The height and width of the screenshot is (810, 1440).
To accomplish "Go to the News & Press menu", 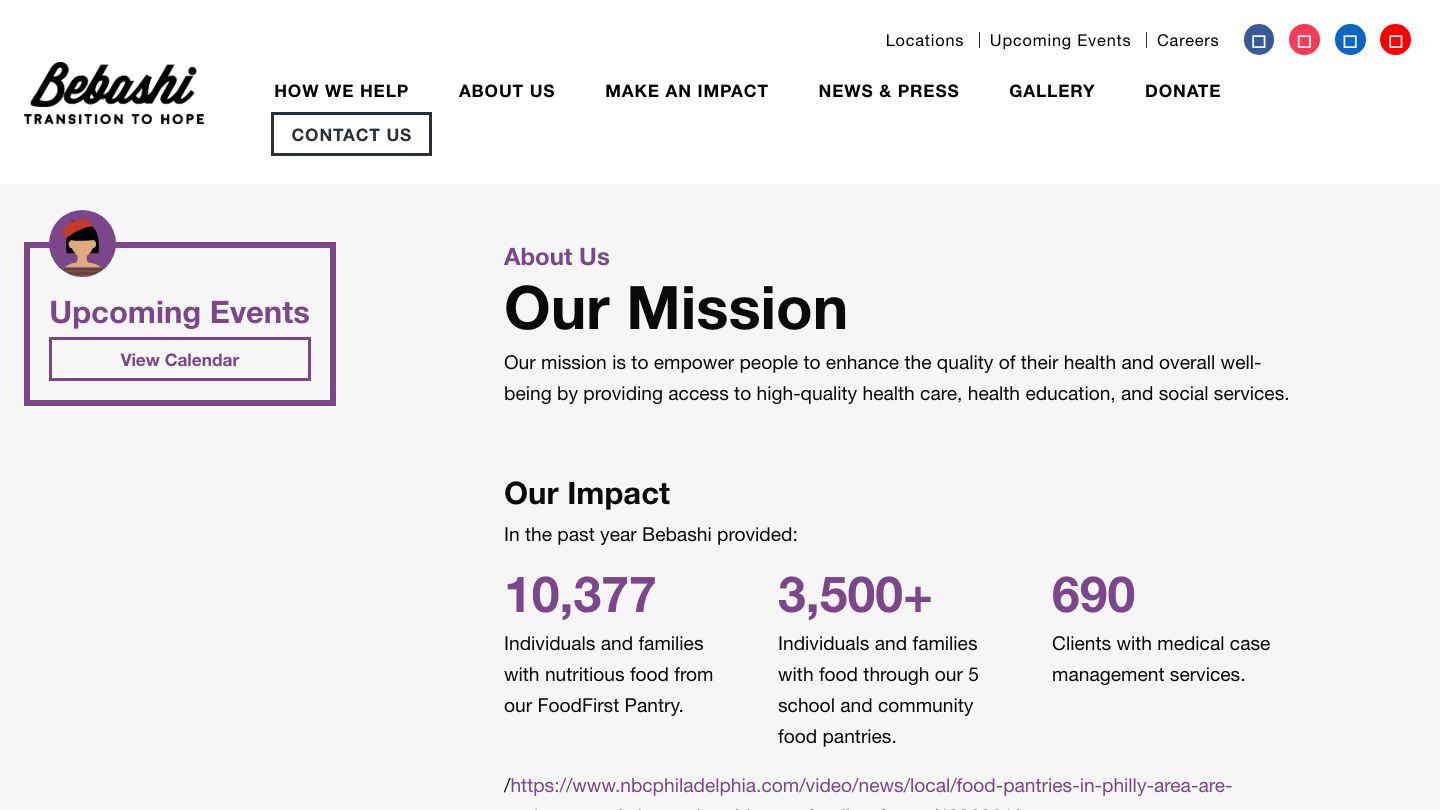I will coord(888,91).
